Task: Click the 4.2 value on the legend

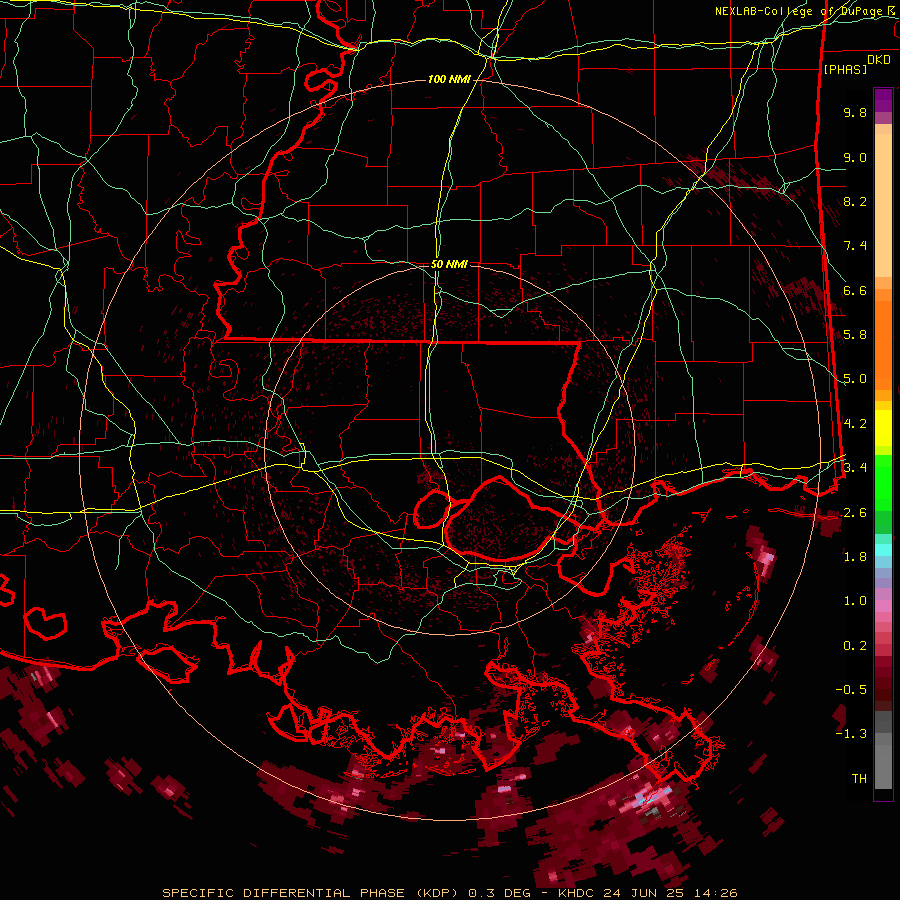Action: 855,424
